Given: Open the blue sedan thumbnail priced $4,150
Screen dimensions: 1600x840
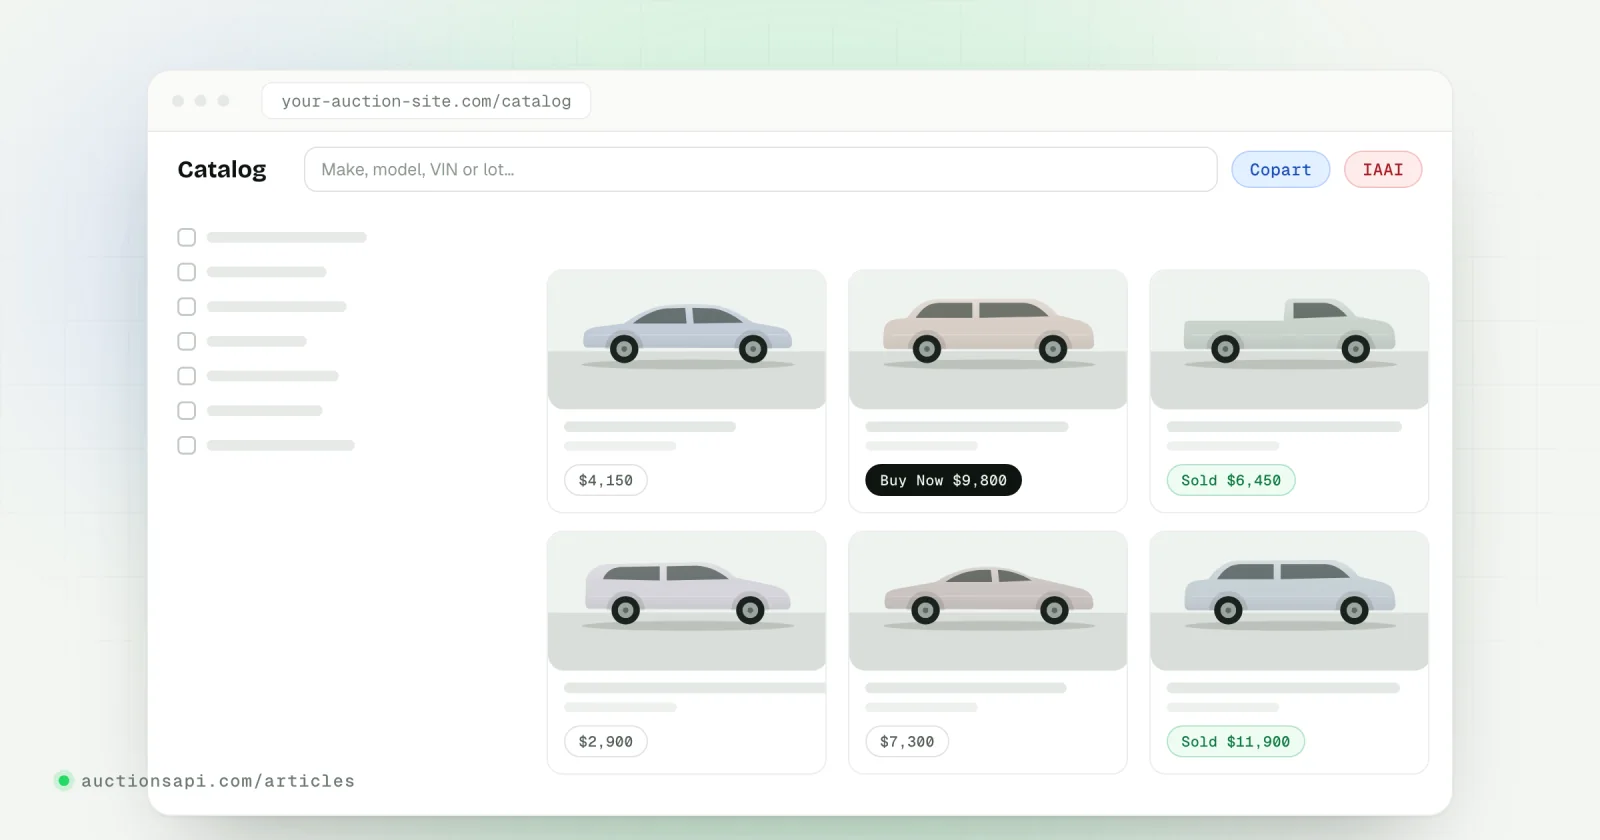Looking at the screenshot, I should [x=687, y=339].
